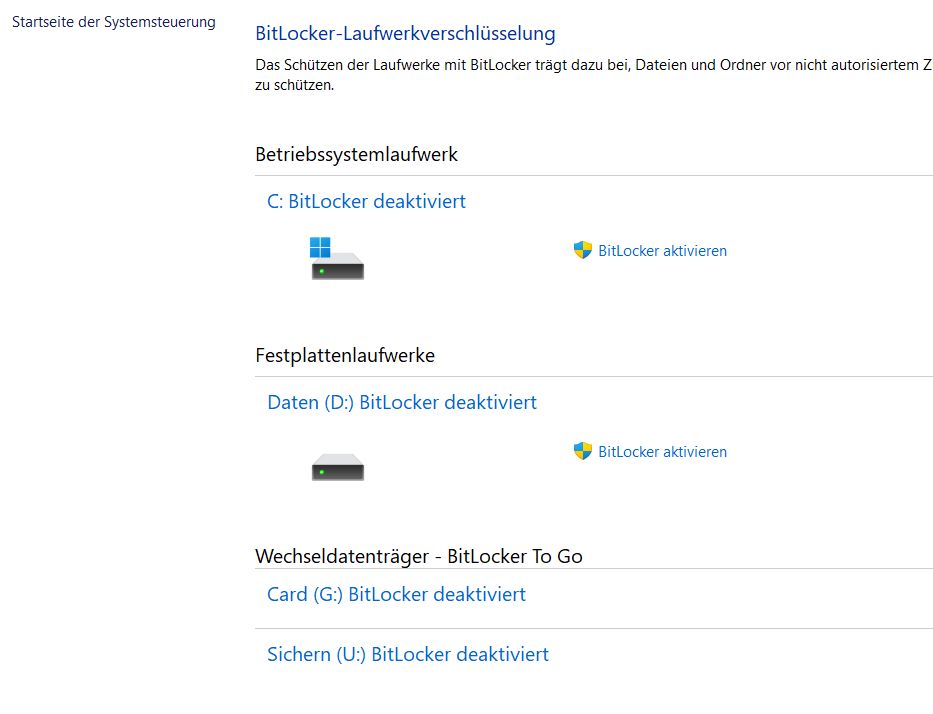Click the Daten (D:) hard drive icon
This screenshot has height=714, width=933.
click(x=338, y=467)
